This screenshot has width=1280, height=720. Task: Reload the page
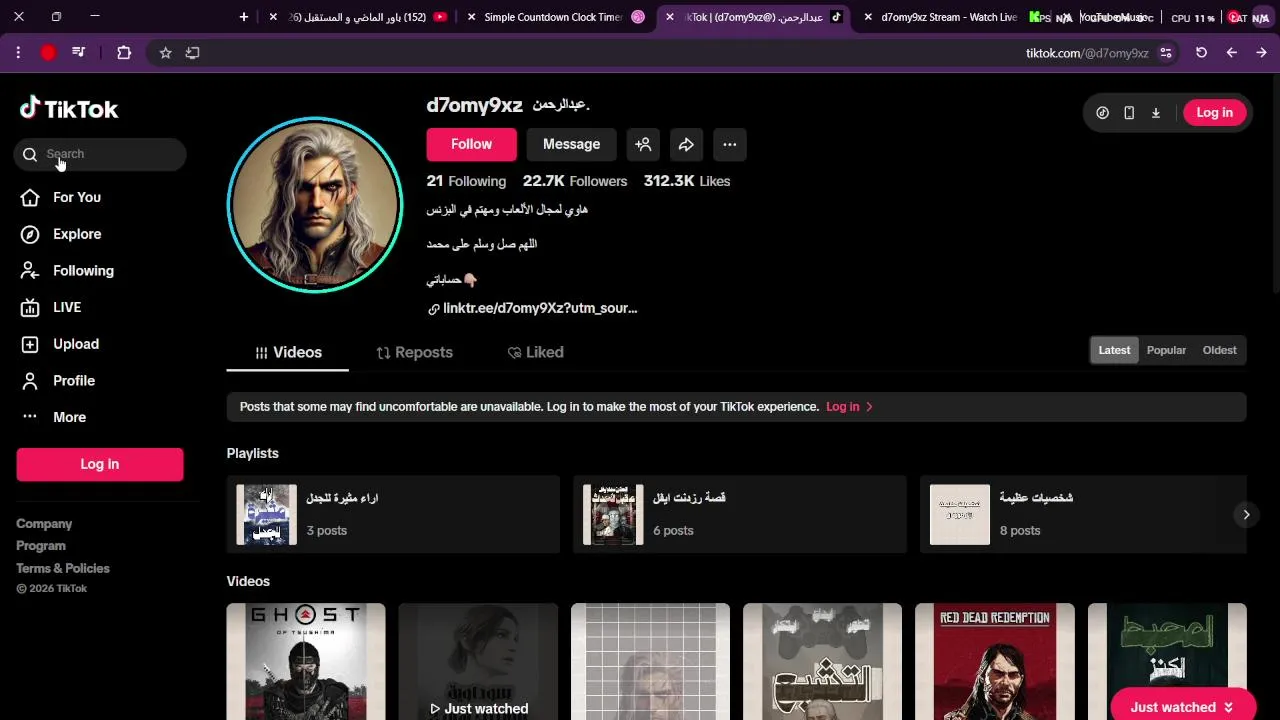(x=1202, y=52)
